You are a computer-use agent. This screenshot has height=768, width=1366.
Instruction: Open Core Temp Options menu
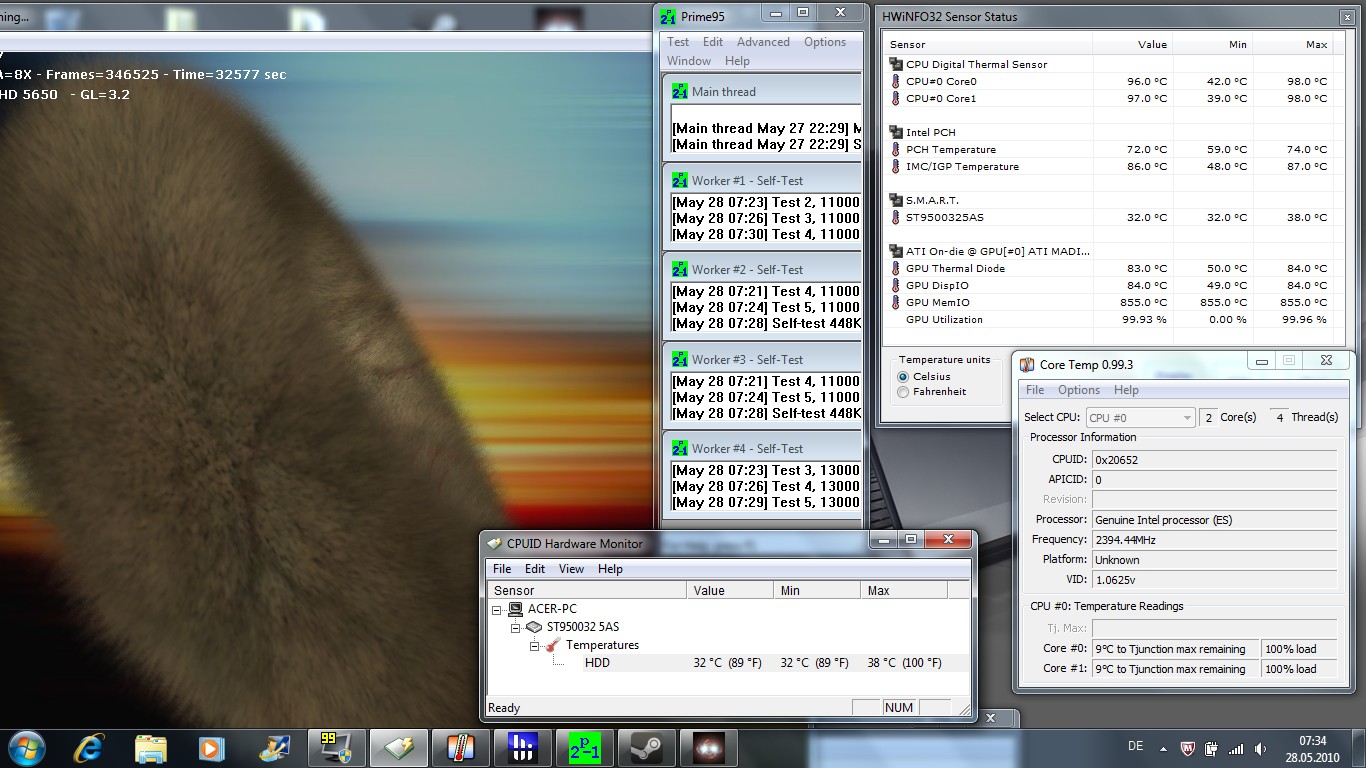coord(1079,390)
